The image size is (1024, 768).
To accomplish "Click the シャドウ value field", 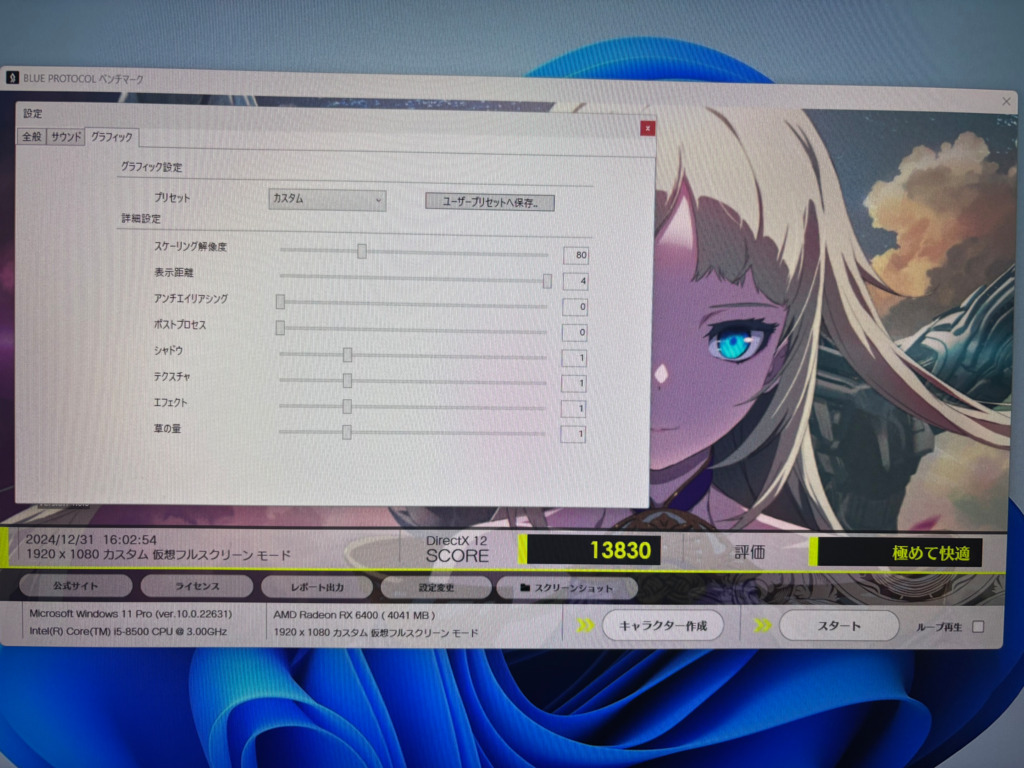I will [573, 357].
